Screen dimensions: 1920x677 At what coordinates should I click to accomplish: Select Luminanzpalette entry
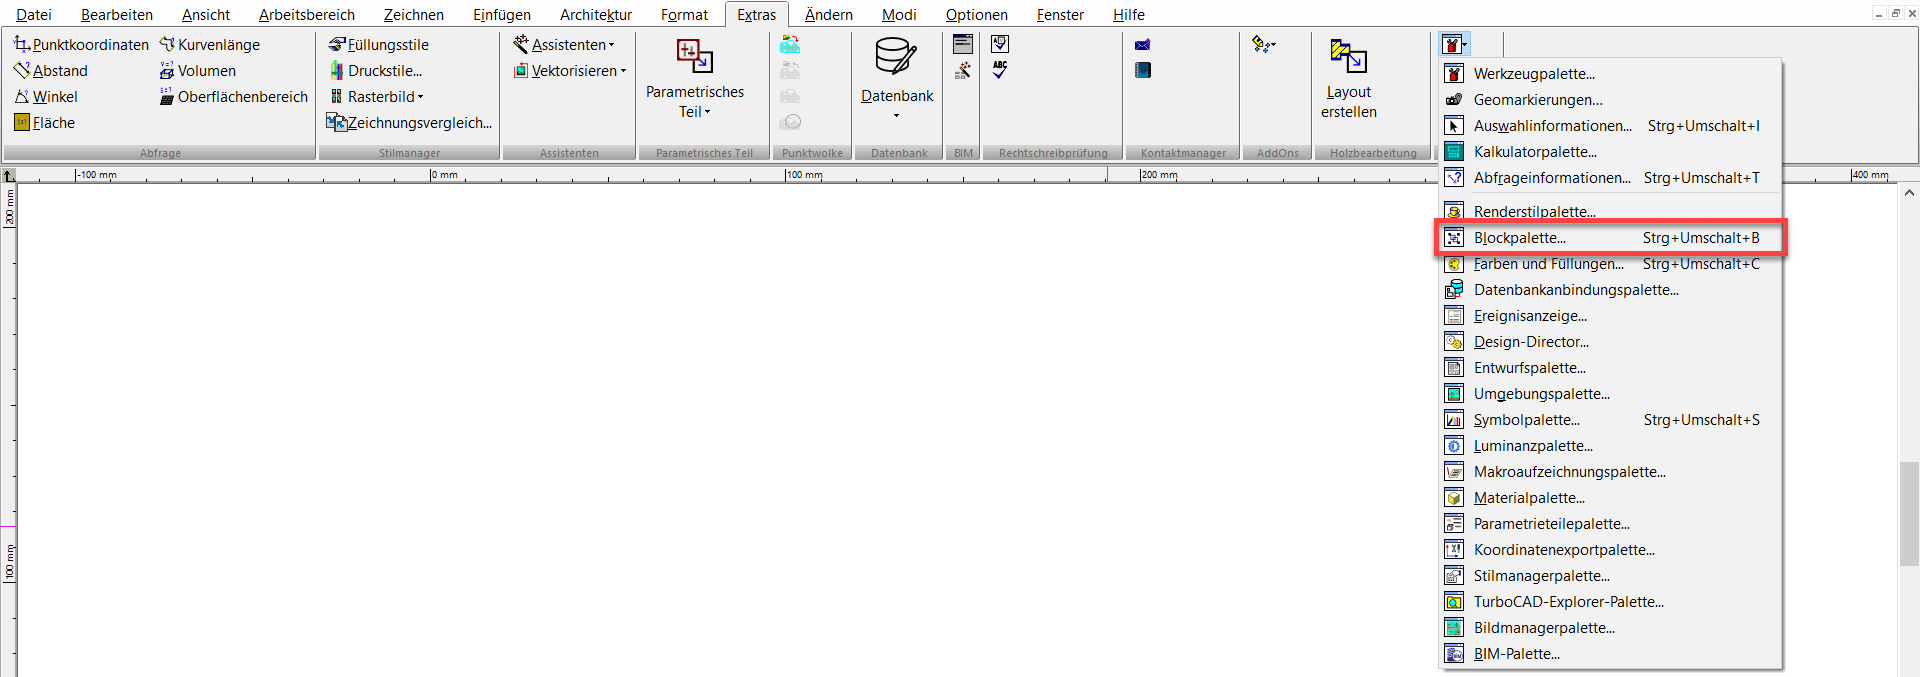tap(1610, 446)
